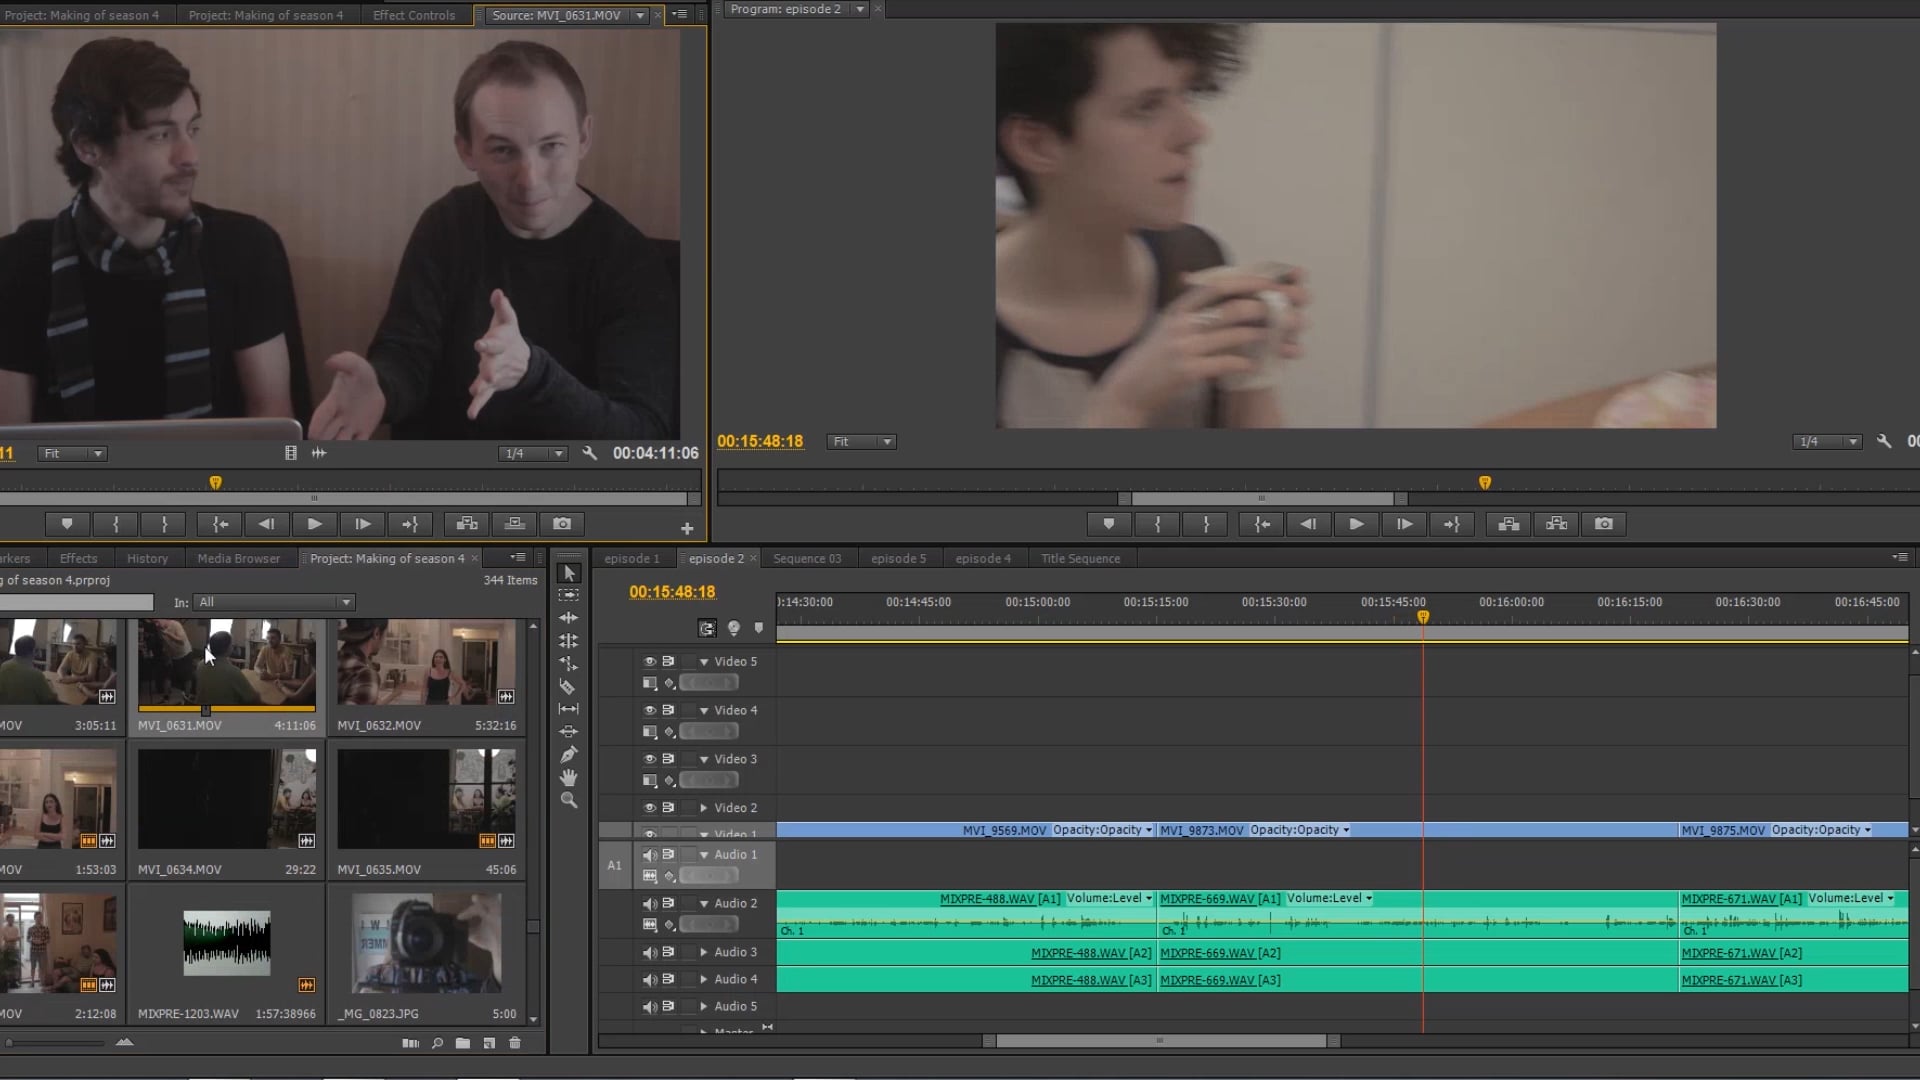Select the Zoom tool in tools panel
This screenshot has width=1920, height=1080.
point(568,800)
